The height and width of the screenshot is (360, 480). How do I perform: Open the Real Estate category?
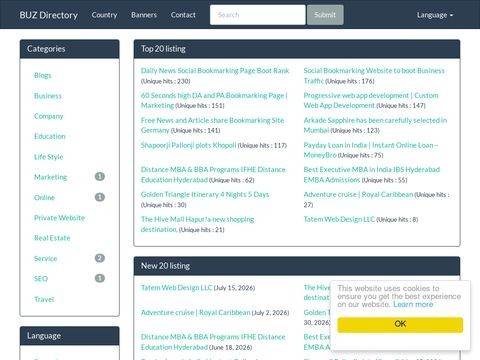pos(52,238)
